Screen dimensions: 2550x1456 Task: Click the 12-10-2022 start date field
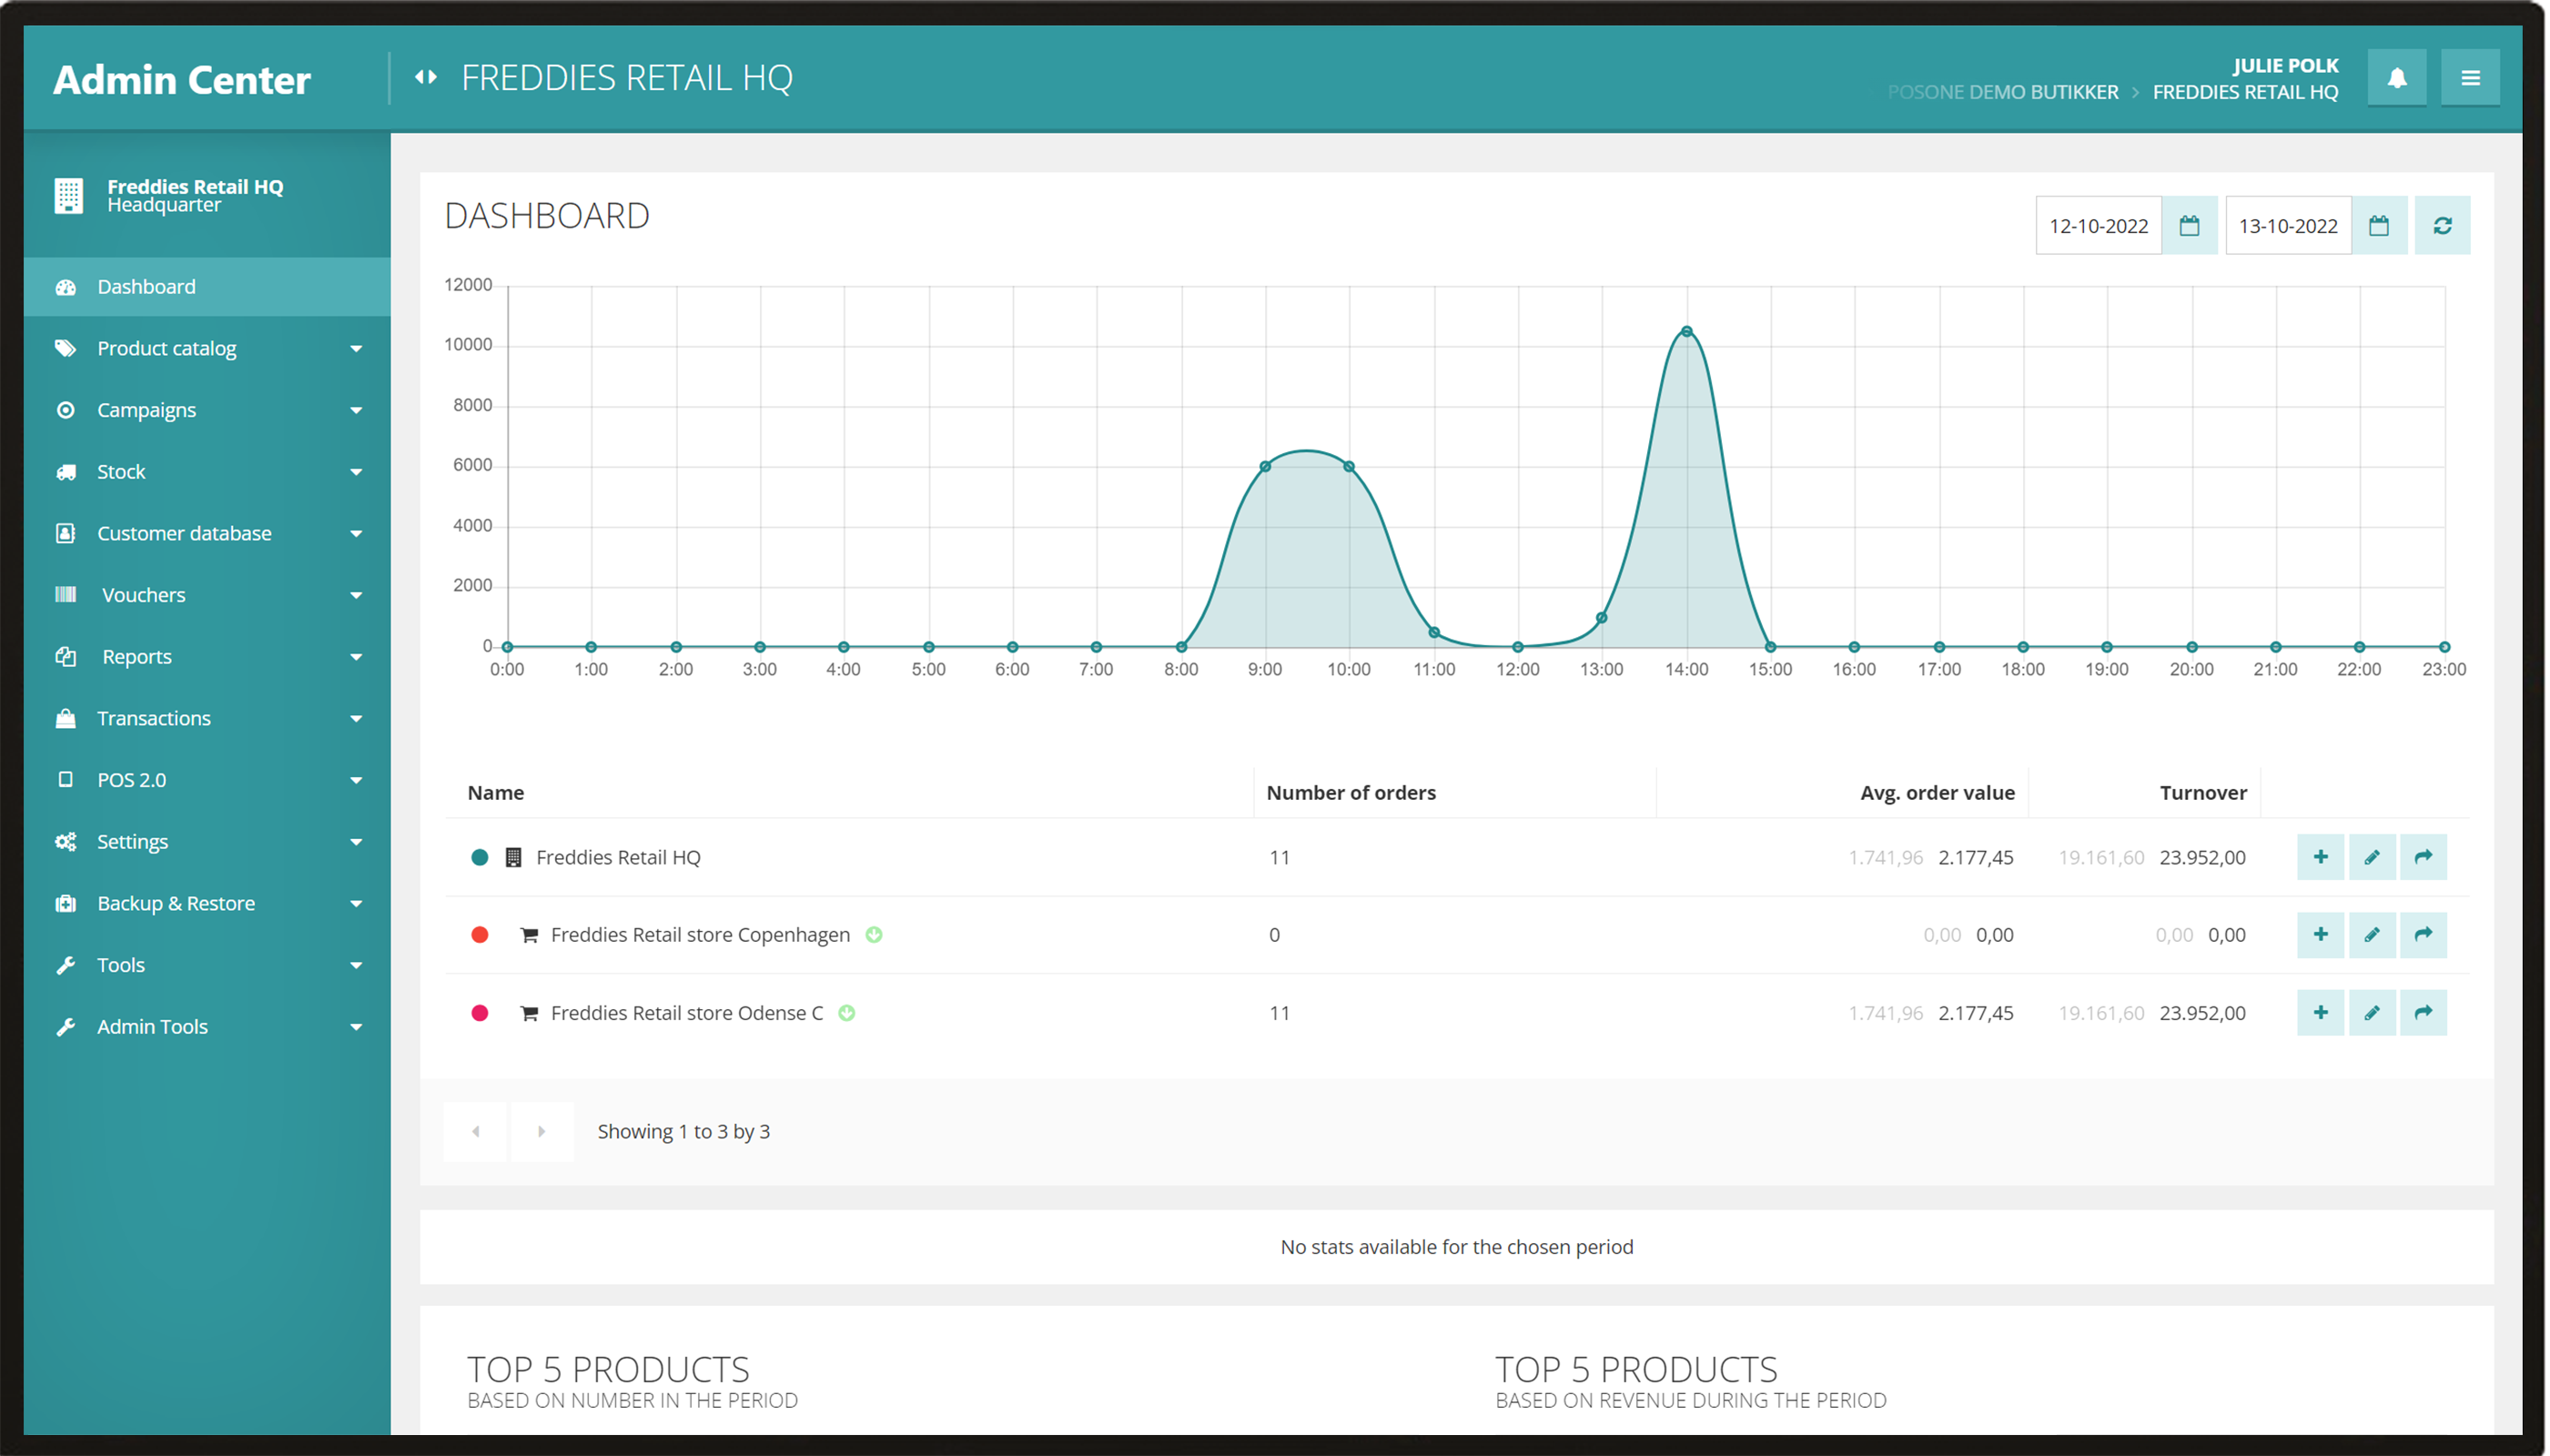2098,226
